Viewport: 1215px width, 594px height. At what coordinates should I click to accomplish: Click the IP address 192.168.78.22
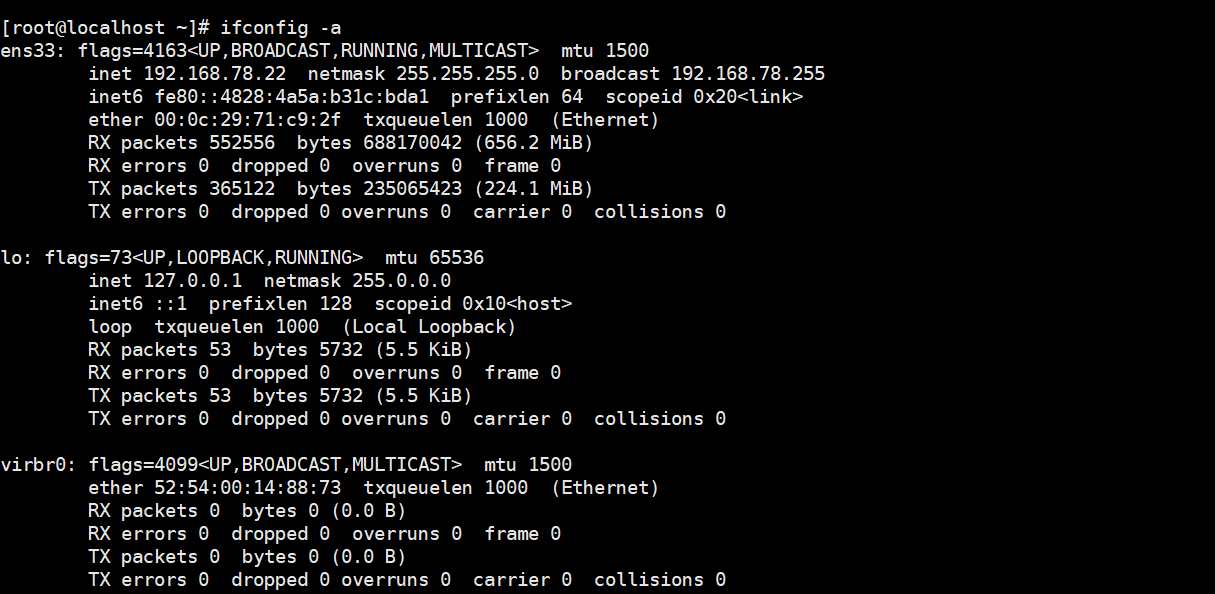[215, 74]
